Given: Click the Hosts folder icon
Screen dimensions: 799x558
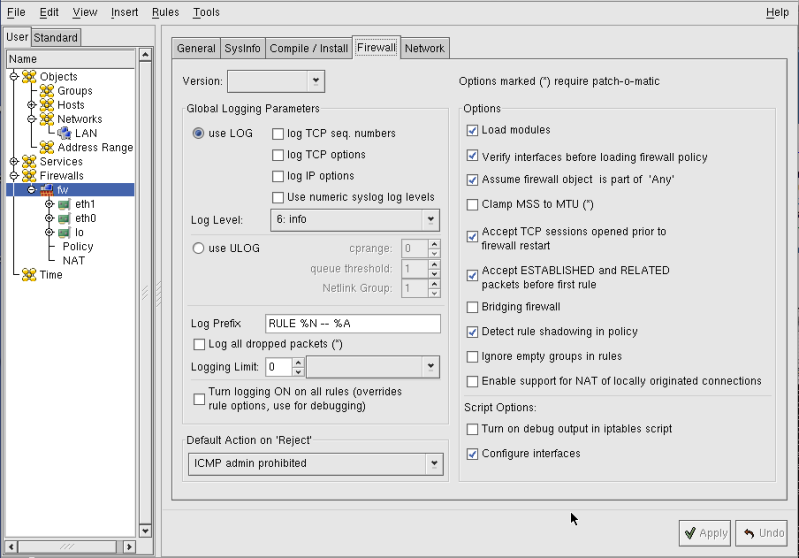Looking at the screenshot, I should click(x=46, y=105).
